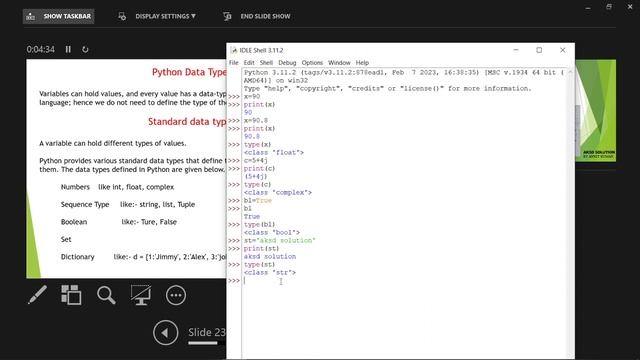Open more slide show options ellipsis

coord(176,295)
